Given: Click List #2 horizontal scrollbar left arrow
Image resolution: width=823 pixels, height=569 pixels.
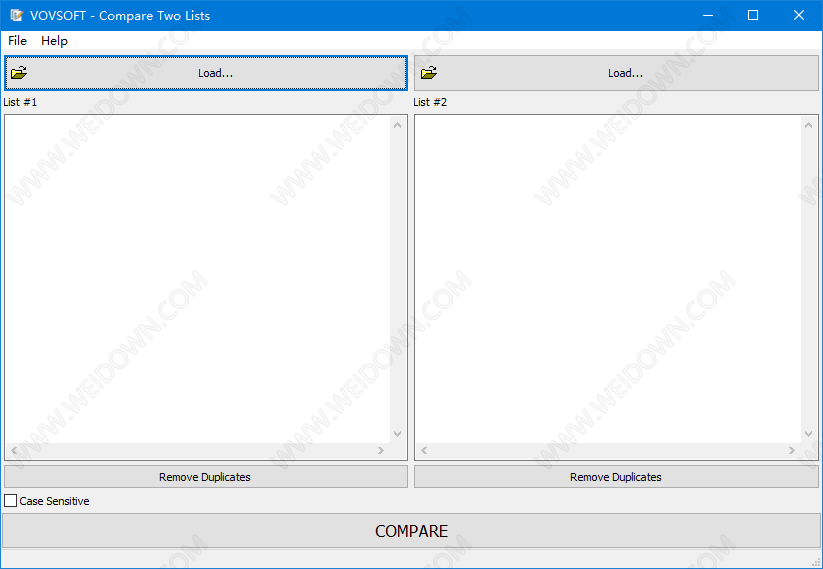Looking at the screenshot, I should 424,450.
